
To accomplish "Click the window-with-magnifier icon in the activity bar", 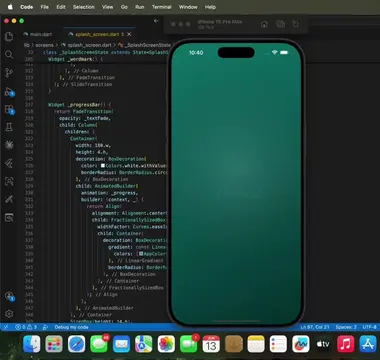I will [9, 218].
